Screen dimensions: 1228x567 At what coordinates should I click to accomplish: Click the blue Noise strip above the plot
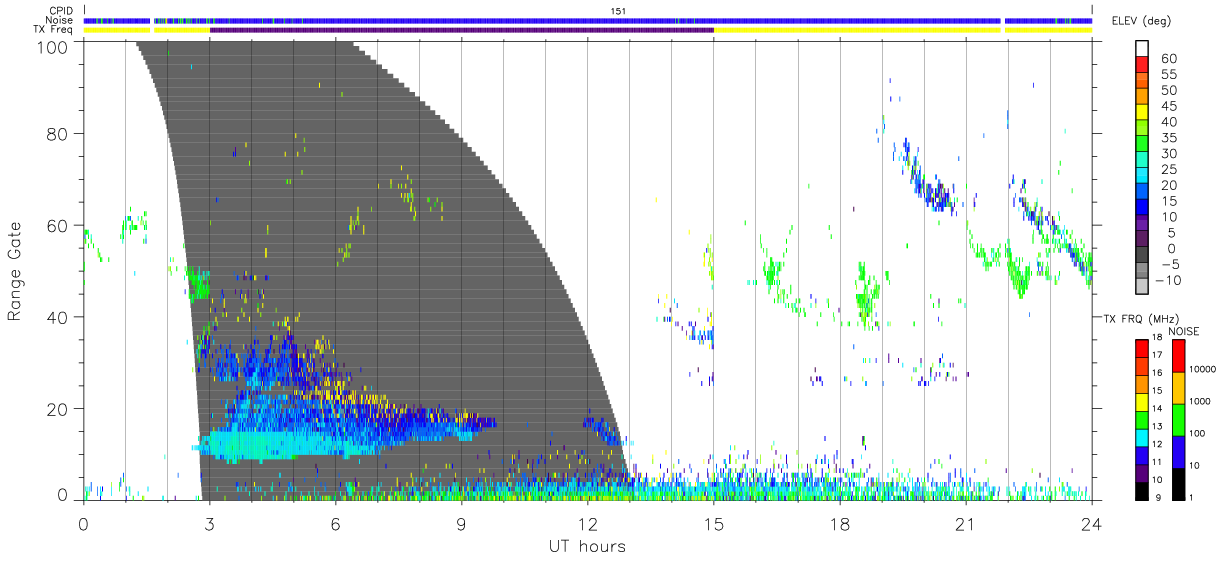[x=587, y=20]
